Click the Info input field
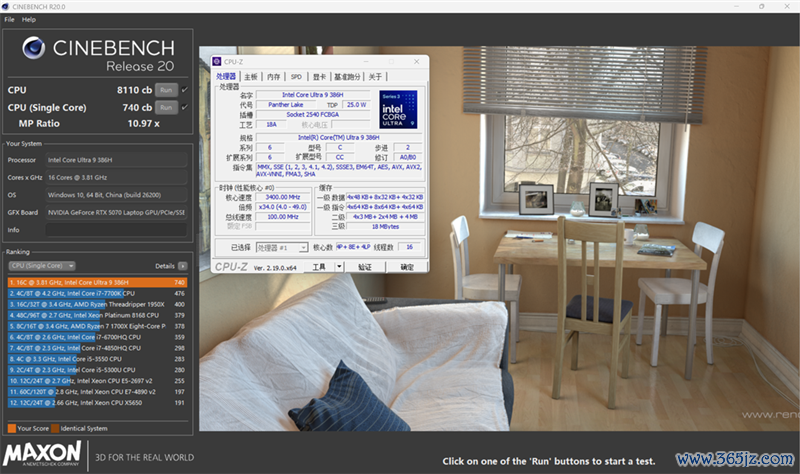This screenshot has width=800, height=474. 116,230
